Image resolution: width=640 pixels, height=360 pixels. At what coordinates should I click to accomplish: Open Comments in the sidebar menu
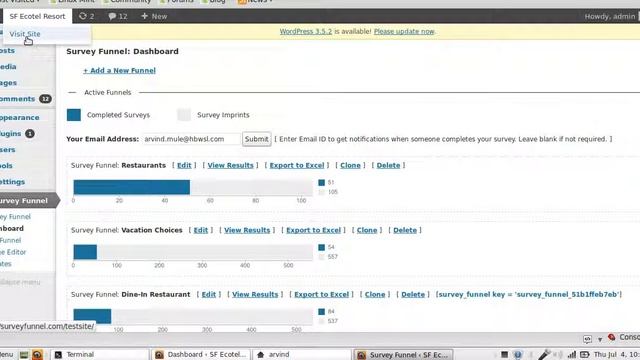18,99
